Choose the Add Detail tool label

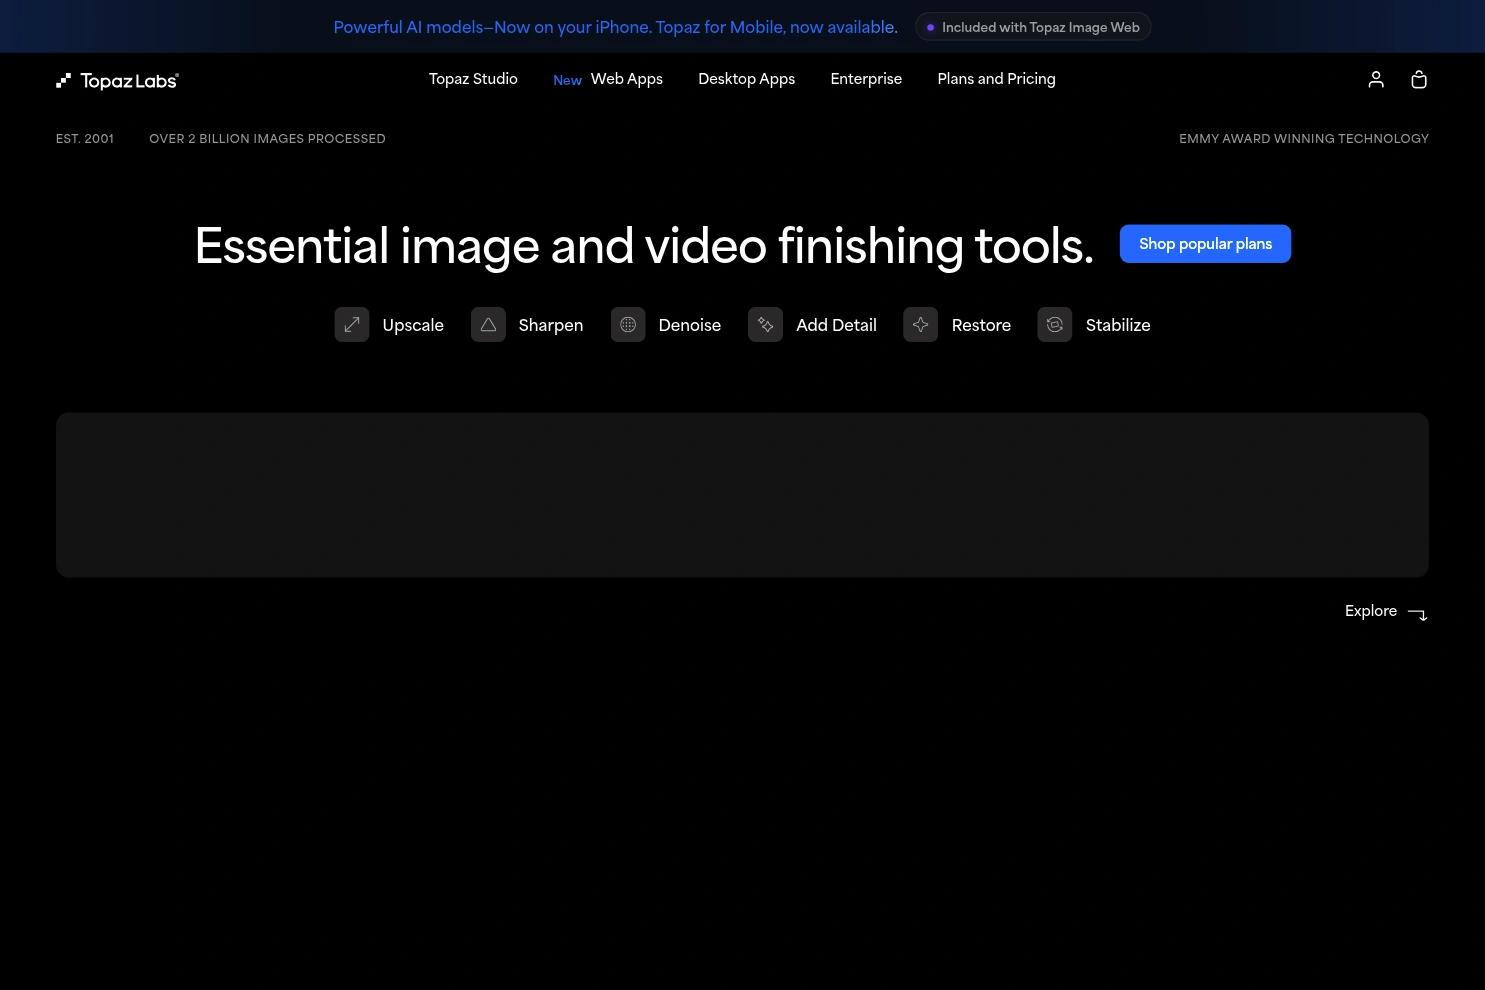836,325
